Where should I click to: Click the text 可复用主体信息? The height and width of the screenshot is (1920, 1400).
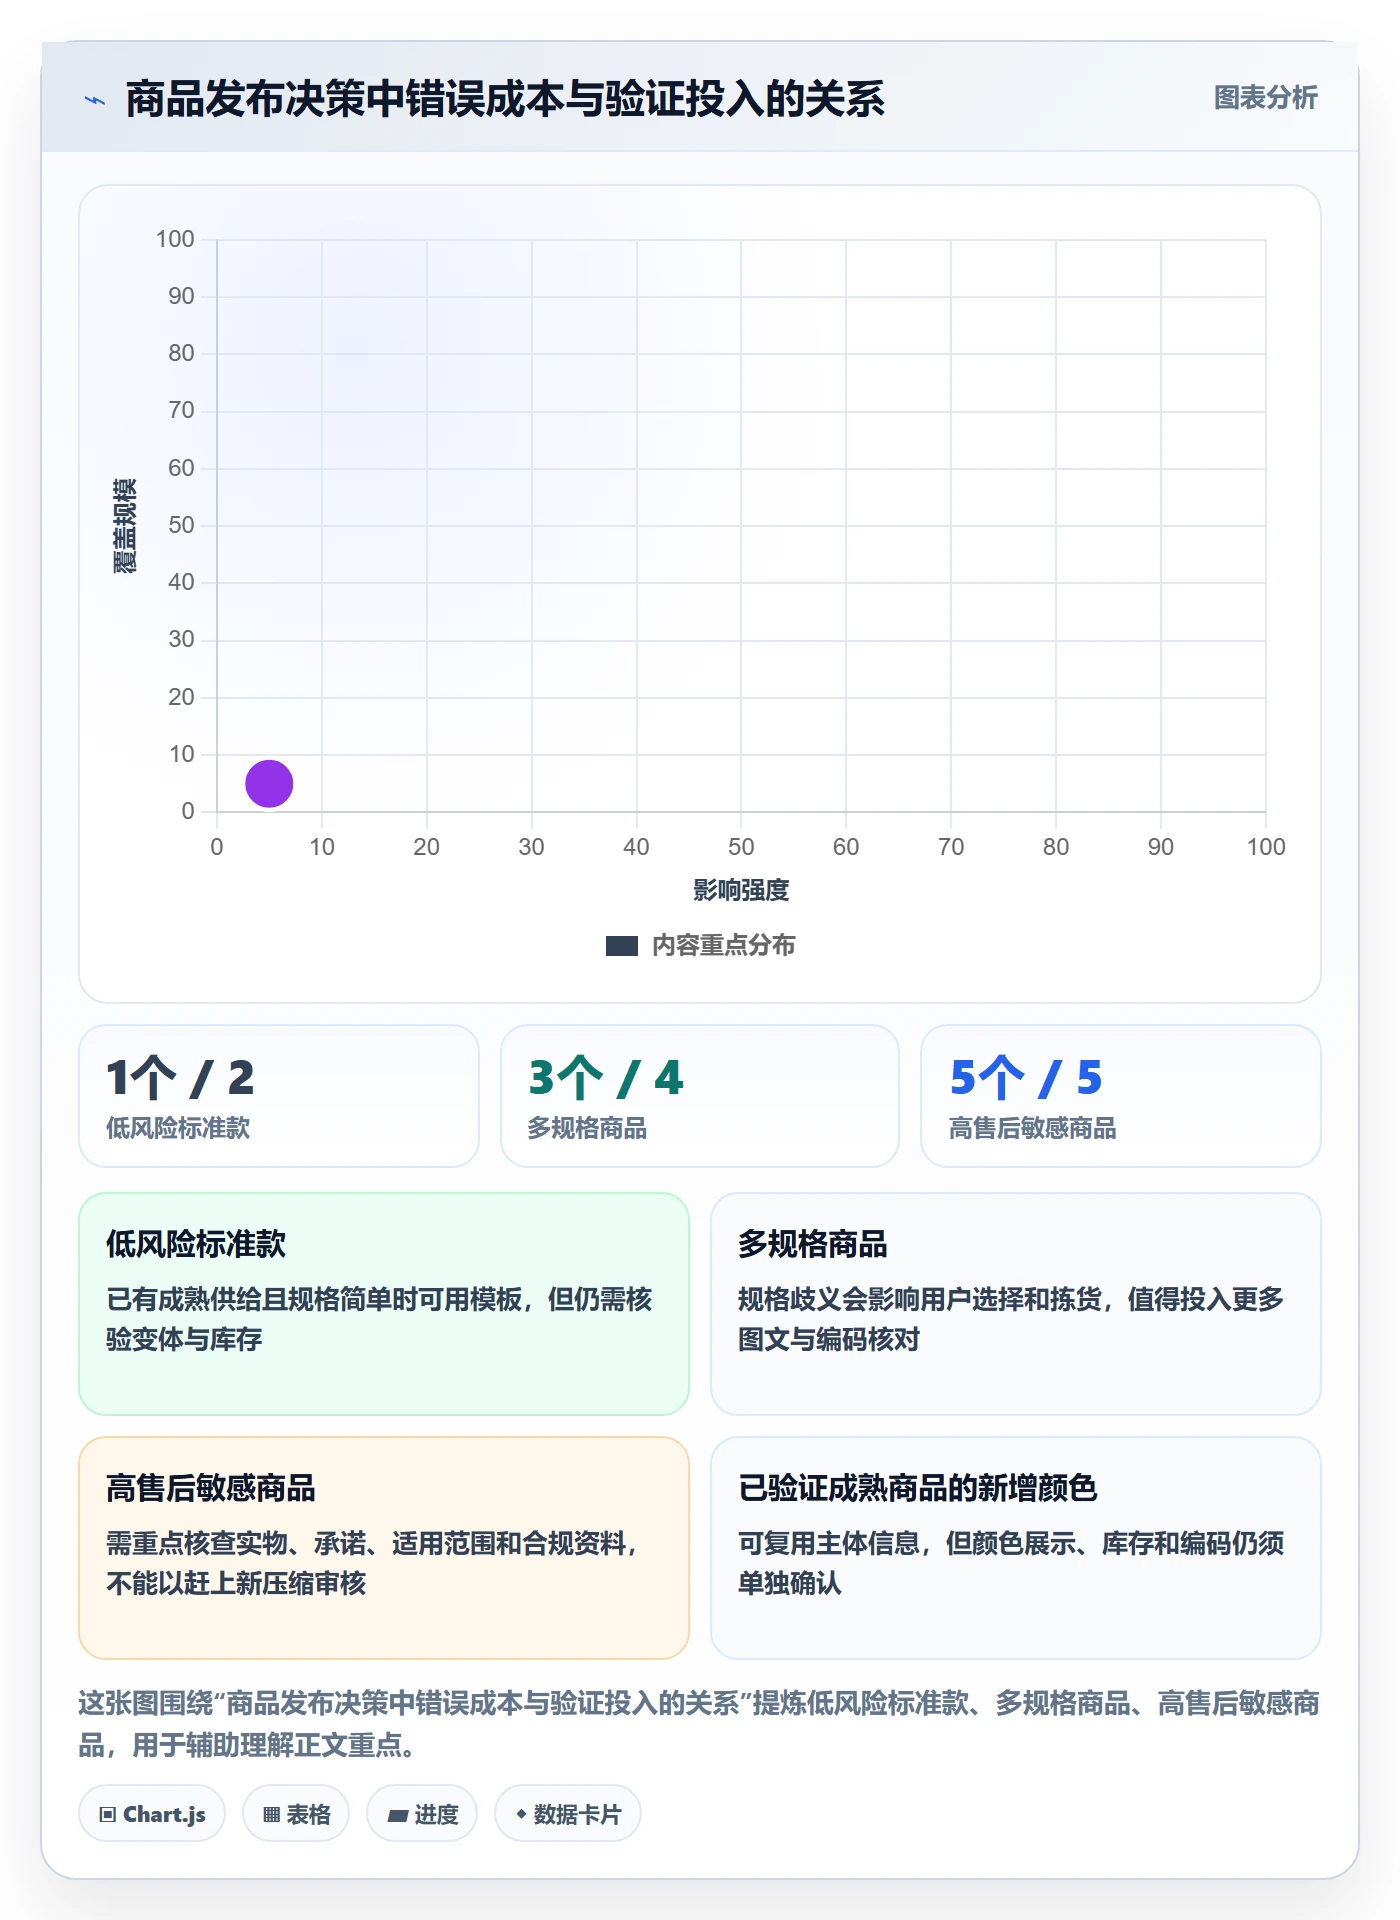click(x=829, y=1543)
